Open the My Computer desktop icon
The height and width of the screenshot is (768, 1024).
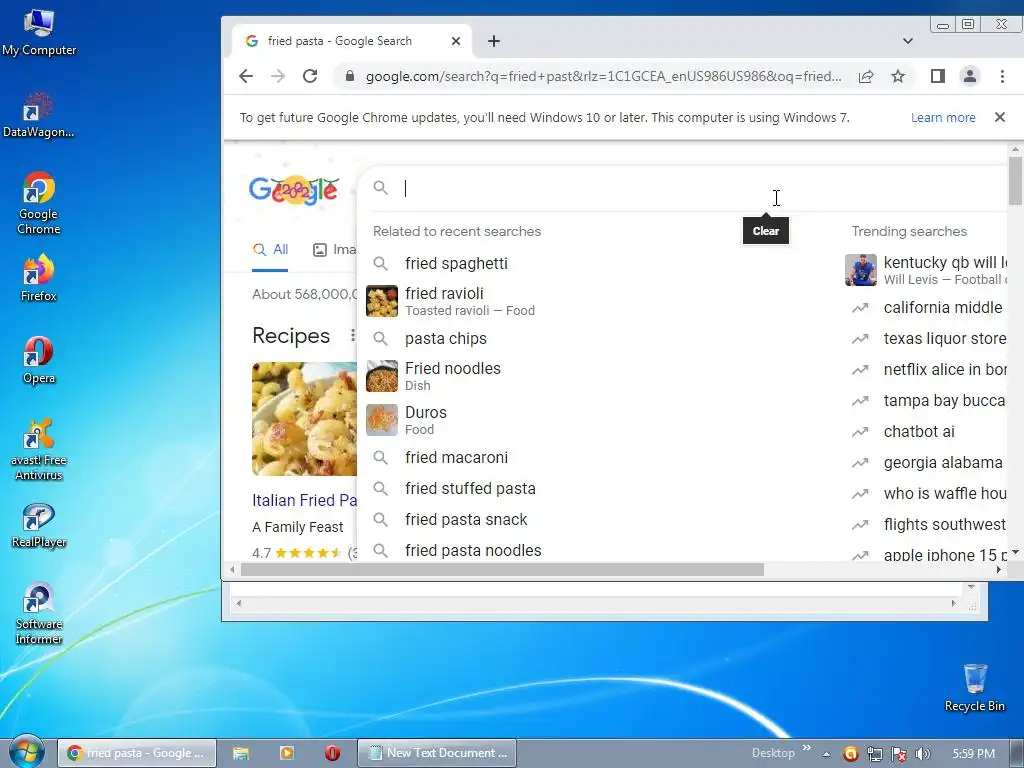coord(39,33)
